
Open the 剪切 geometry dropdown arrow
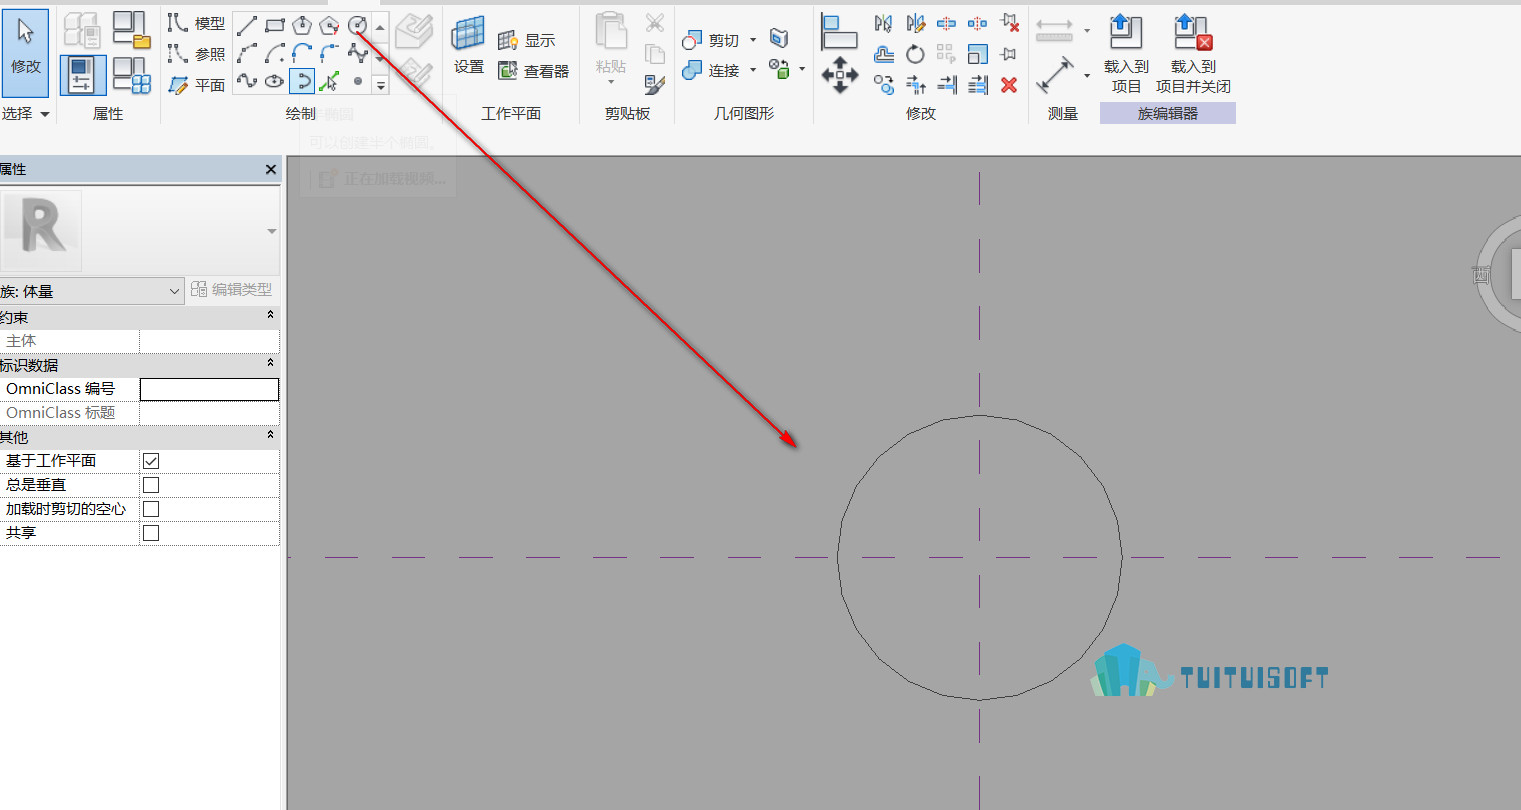tap(754, 40)
